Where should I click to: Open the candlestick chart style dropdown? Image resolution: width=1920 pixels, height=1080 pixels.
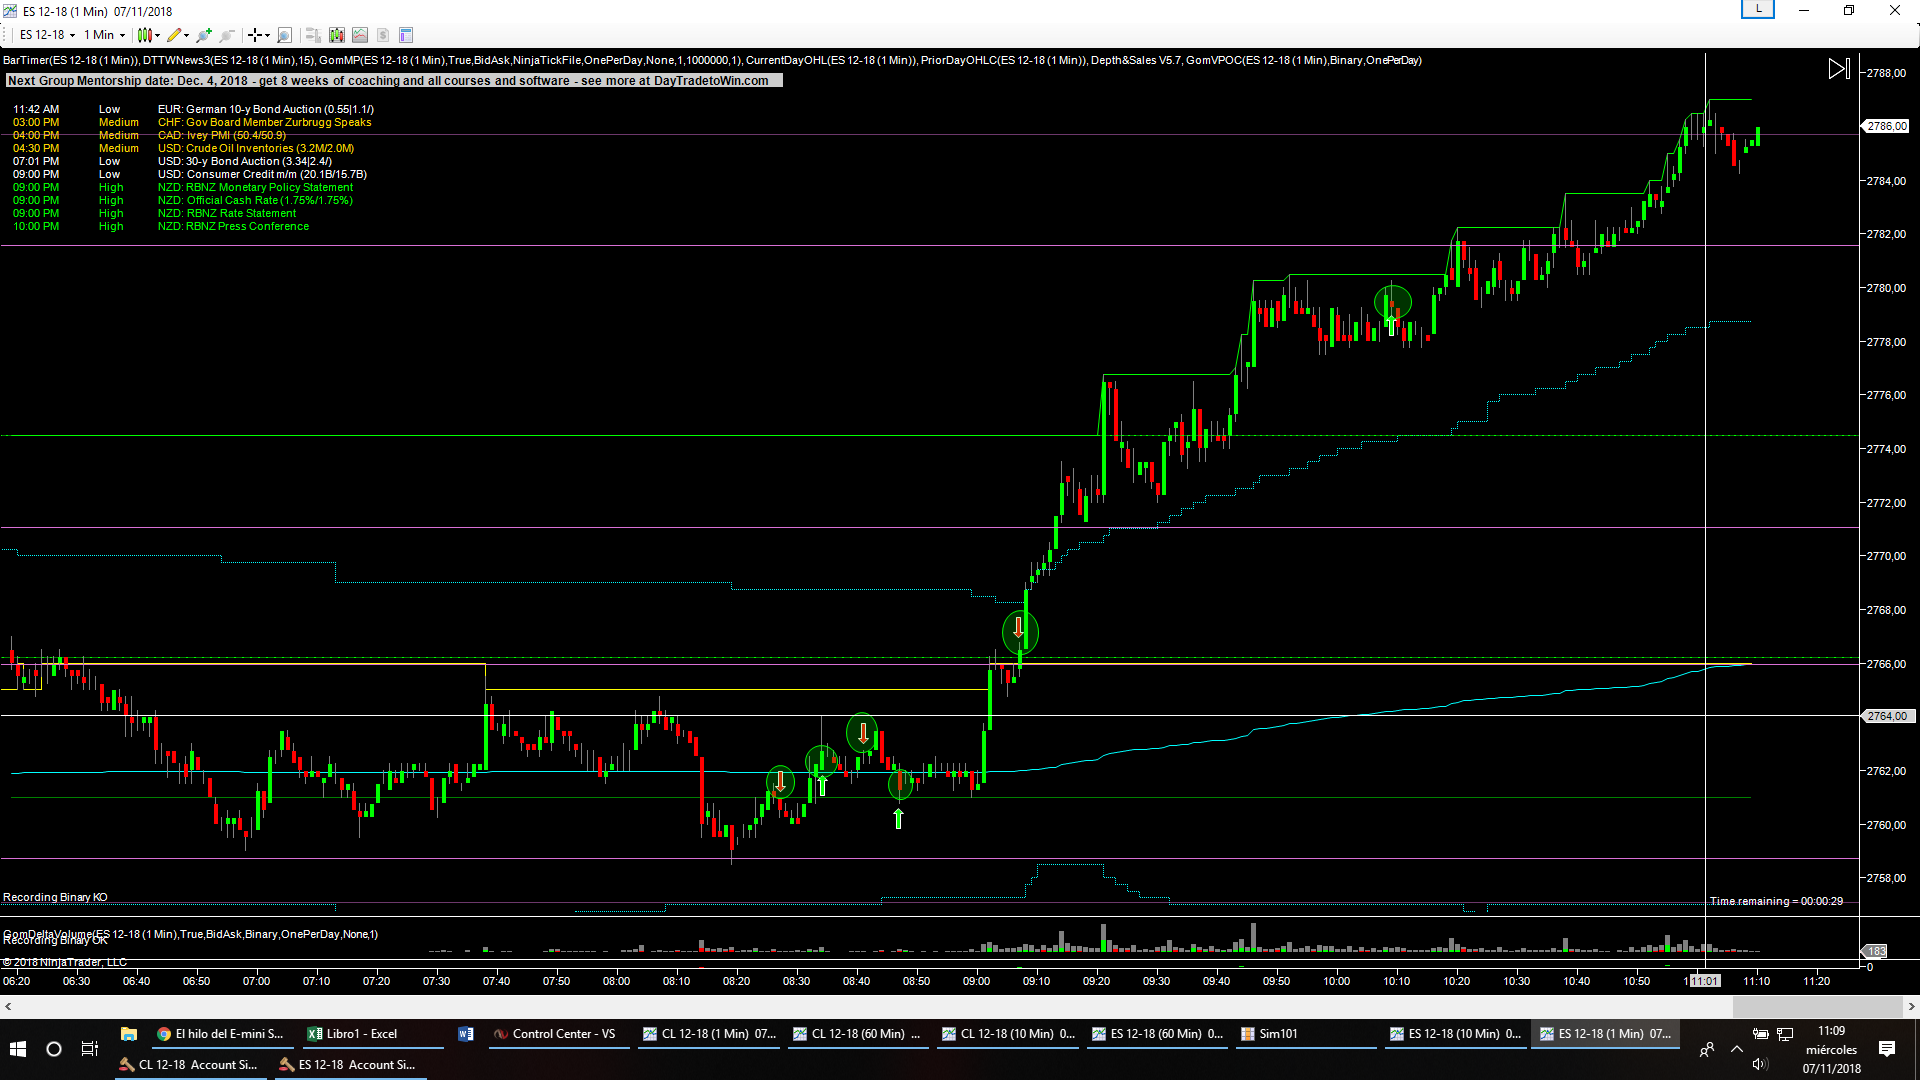[x=148, y=35]
